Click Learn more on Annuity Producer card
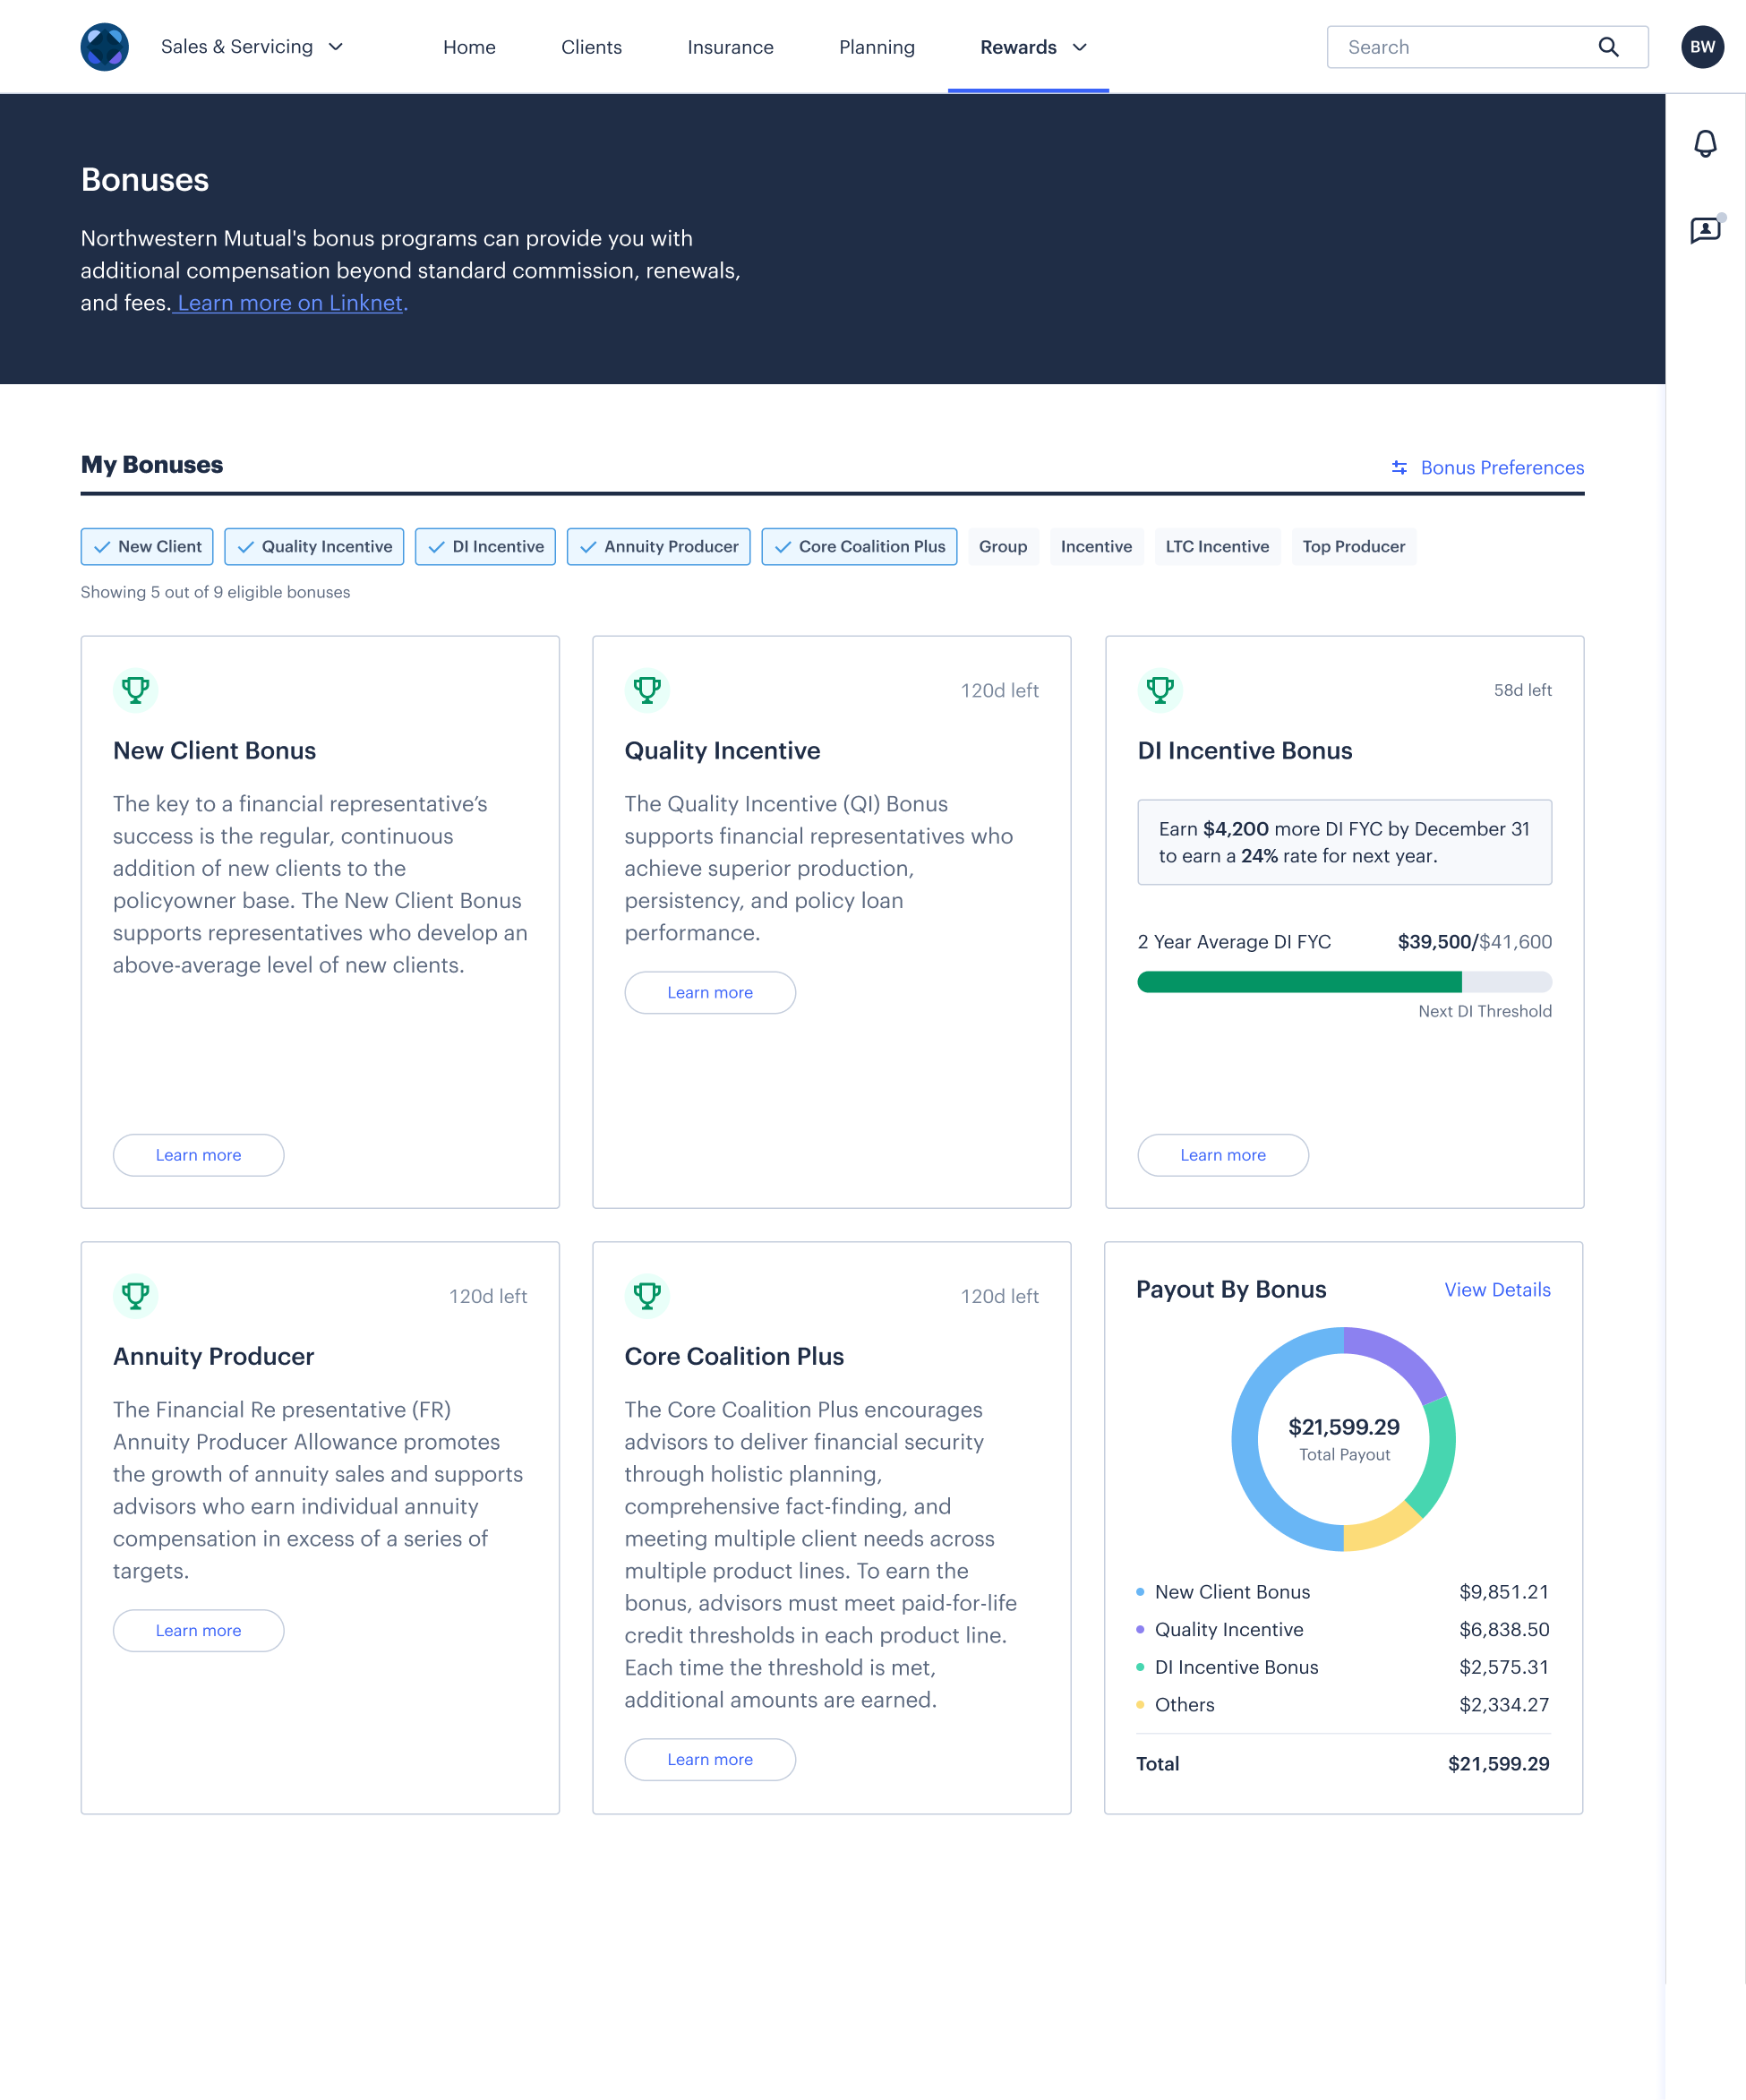The image size is (1746, 2100). (x=198, y=1630)
